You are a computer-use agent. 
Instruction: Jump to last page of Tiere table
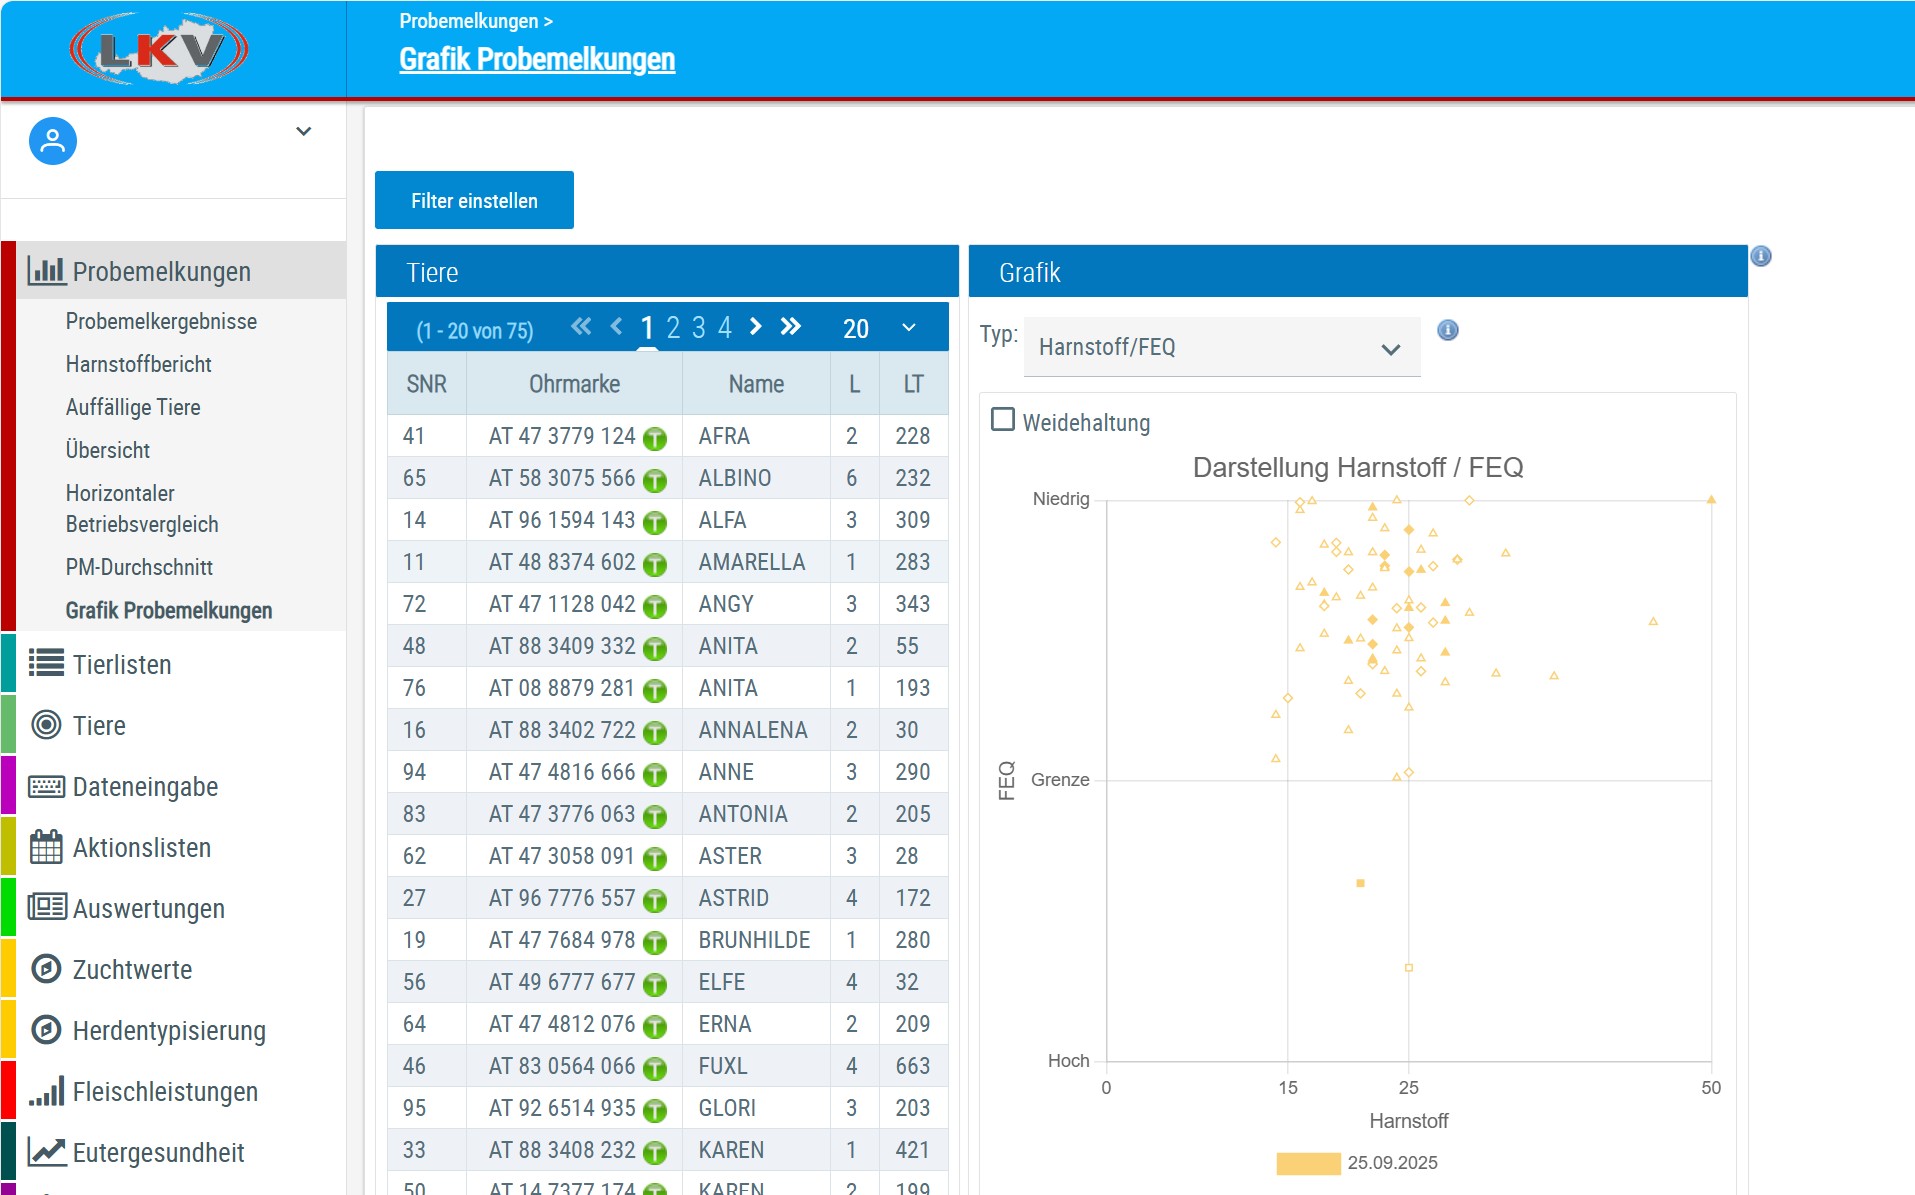pos(791,327)
